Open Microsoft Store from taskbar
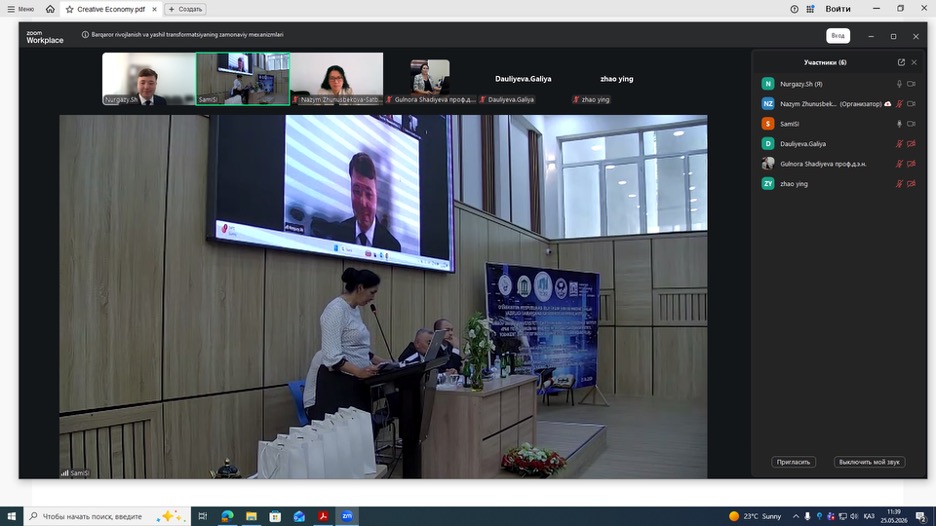Viewport: 936px width, 526px height. pos(275,516)
